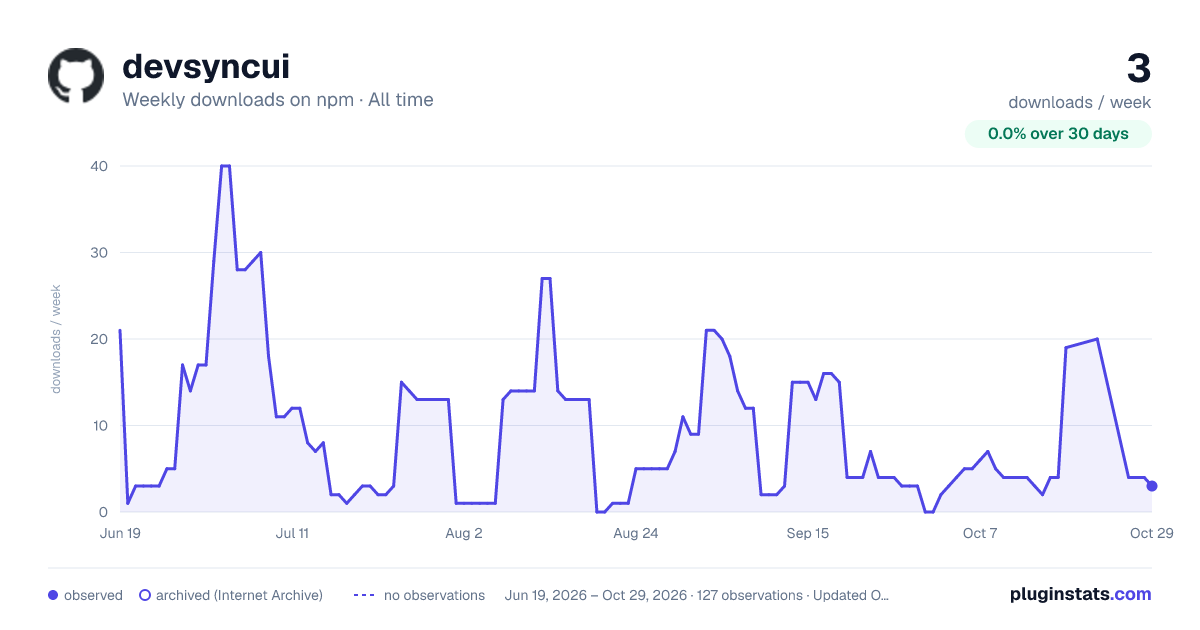
Task: Click the y-axis label '10'
Action: (100, 425)
